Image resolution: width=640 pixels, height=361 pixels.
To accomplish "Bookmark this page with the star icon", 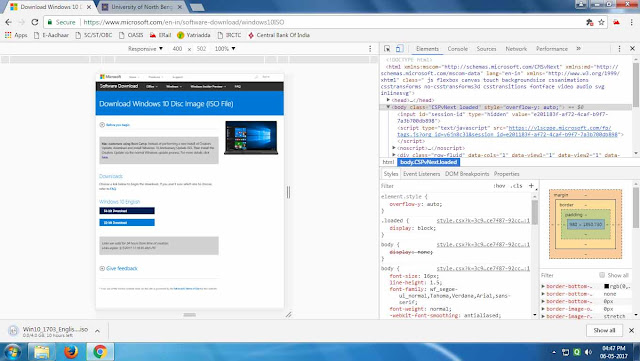I will (601, 22).
